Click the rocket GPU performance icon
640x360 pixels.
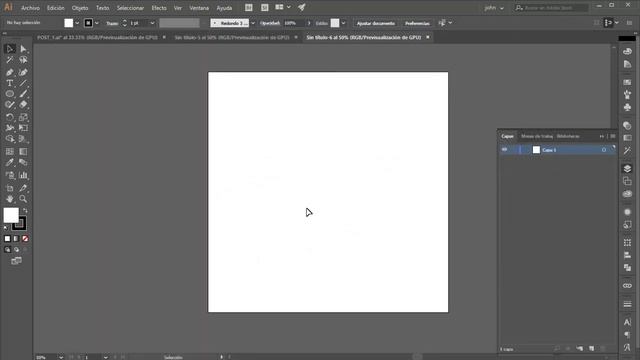click(x=302, y=7)
